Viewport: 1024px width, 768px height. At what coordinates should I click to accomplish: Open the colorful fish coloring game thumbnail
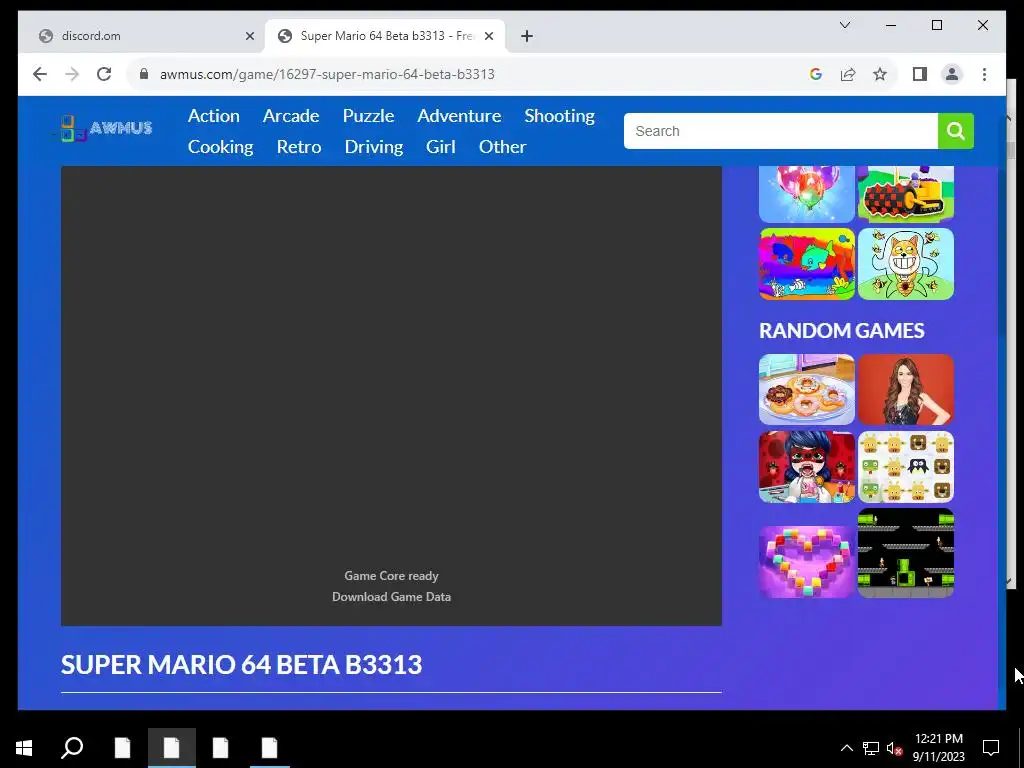pyautogui.click(x=807, y=264)
